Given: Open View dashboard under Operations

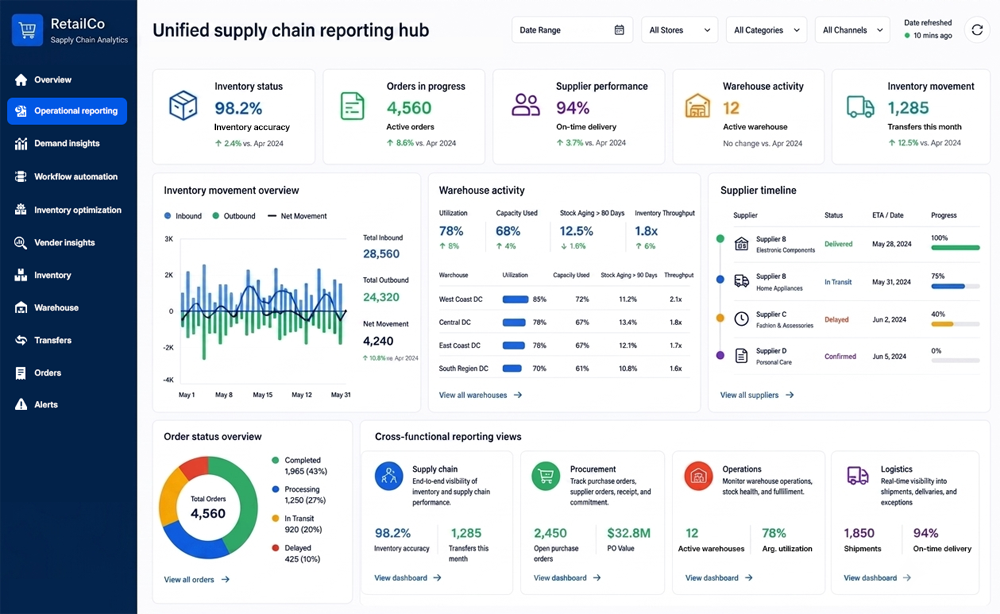Looking at the screenshot, I should 719,578.
